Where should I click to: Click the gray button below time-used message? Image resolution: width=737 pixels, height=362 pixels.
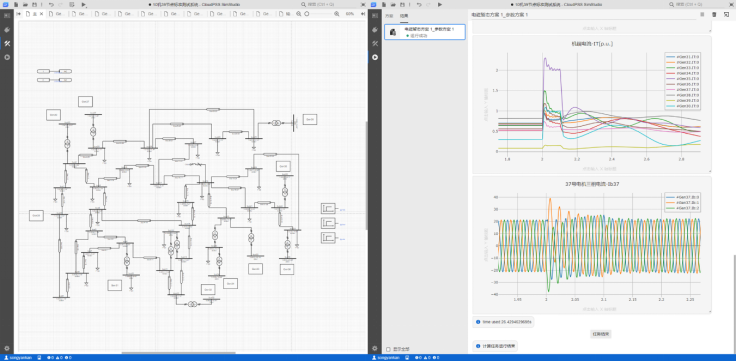(601, 334)
